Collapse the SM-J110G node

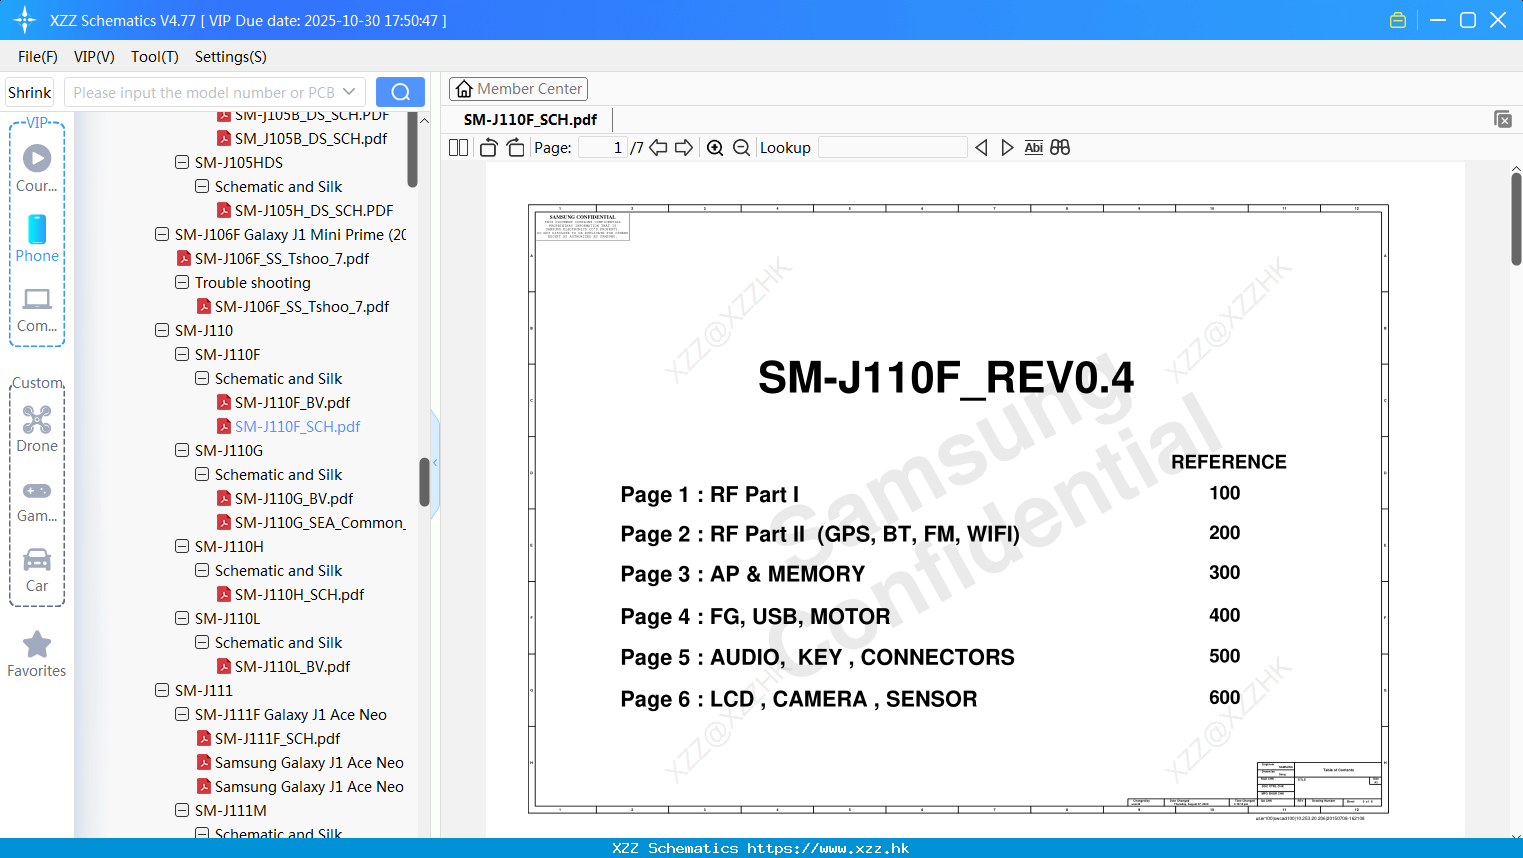pyautogui.click(x=182, y=450)
